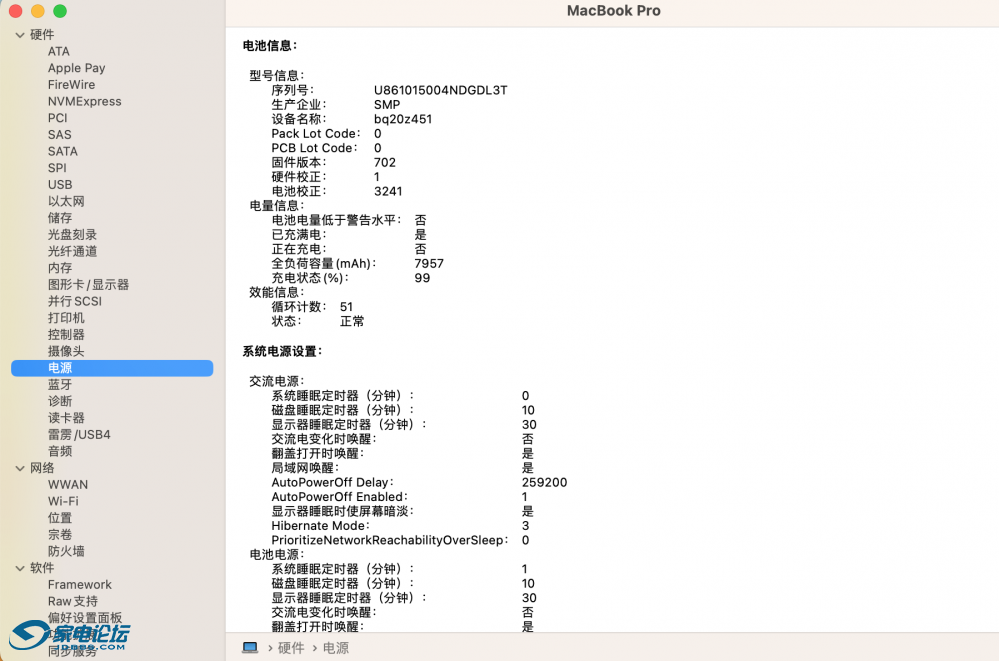Collapse the 网络 section chevron

coord(20,469)
